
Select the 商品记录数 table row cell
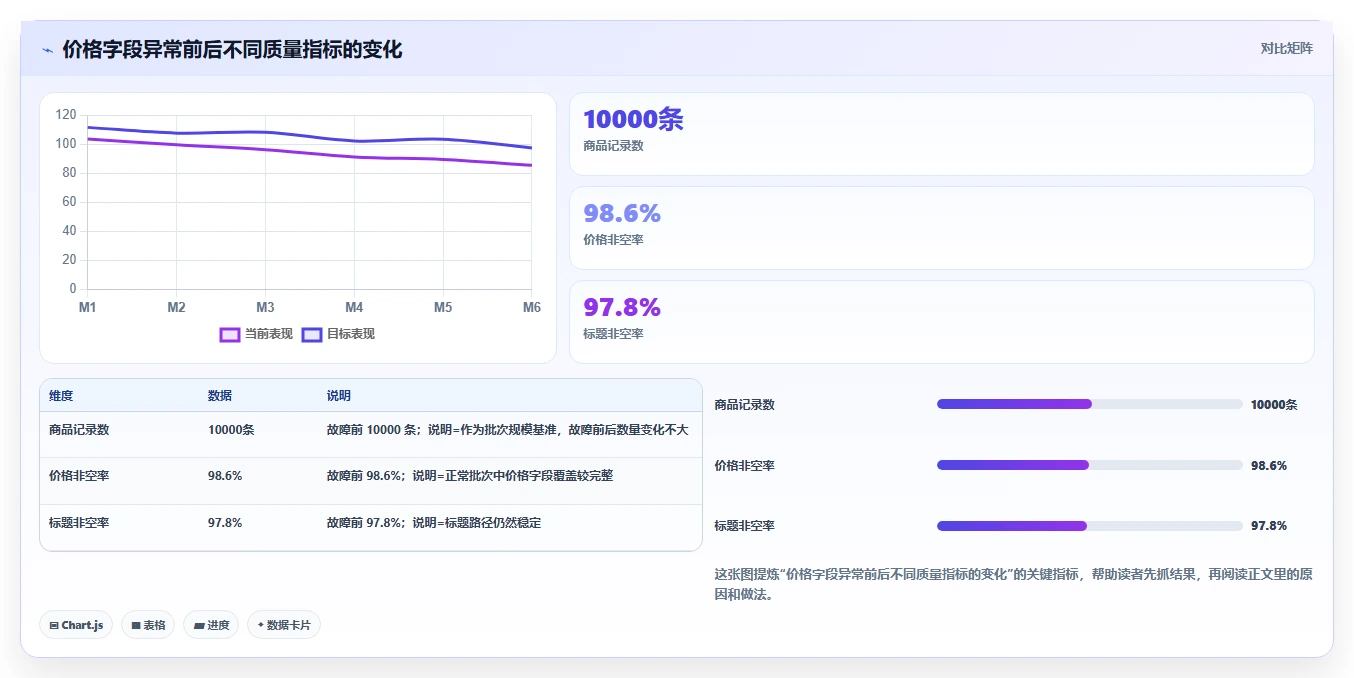(79, 429)
